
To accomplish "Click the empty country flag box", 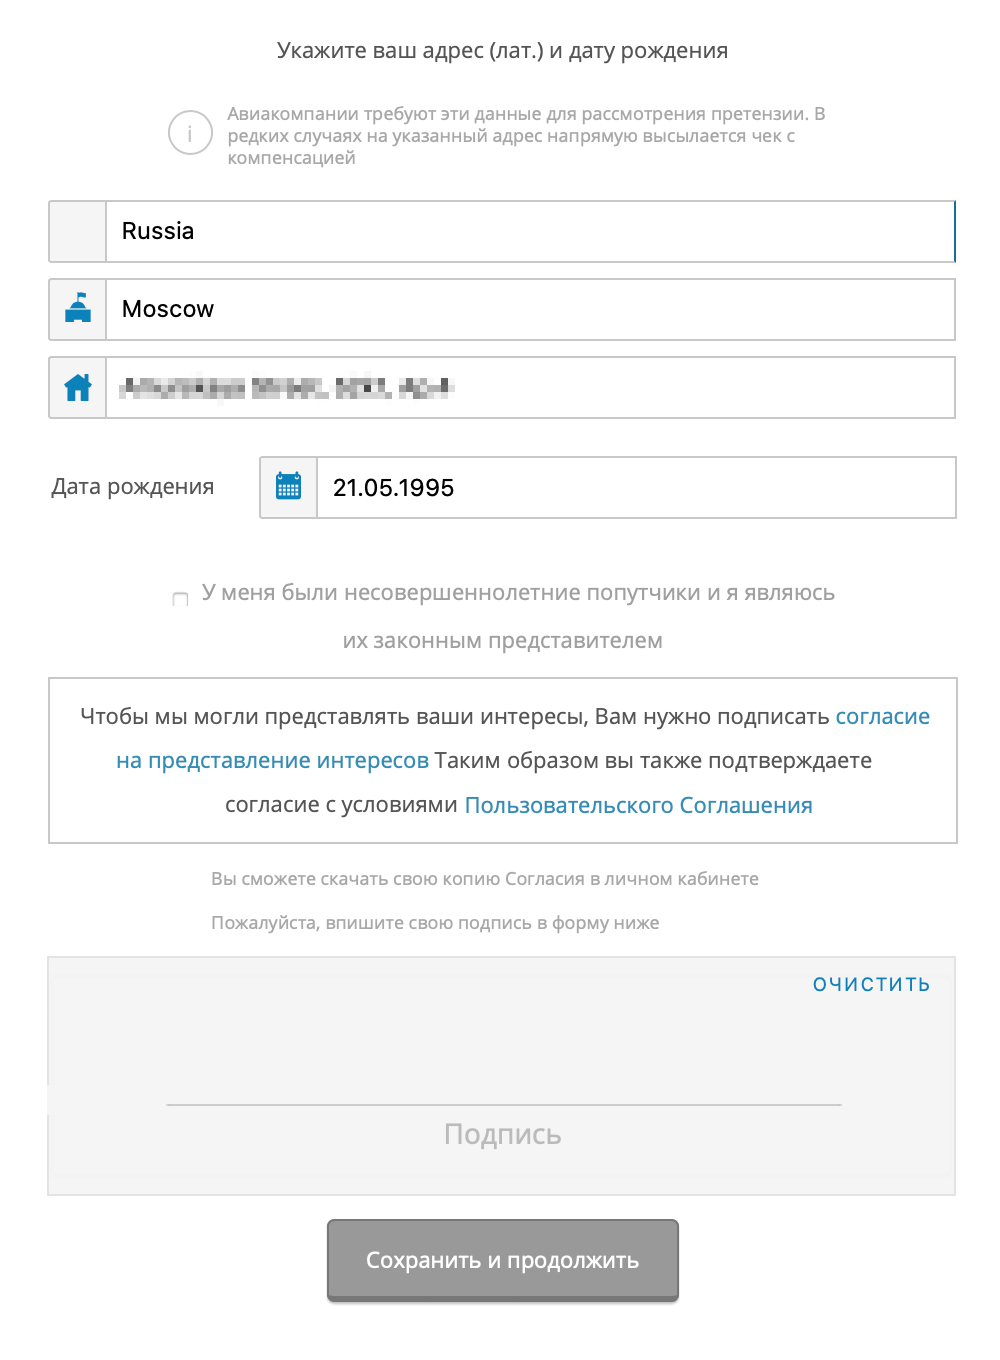I will click(x=78, y=232).
